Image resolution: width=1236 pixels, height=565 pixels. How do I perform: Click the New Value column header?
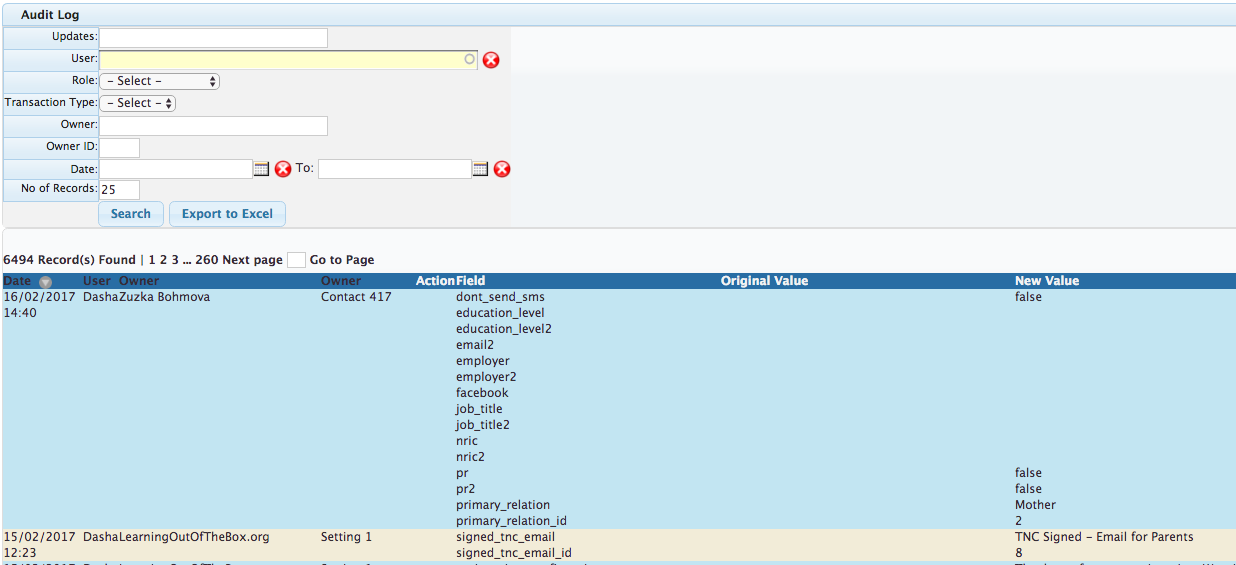click(1047, 281)
